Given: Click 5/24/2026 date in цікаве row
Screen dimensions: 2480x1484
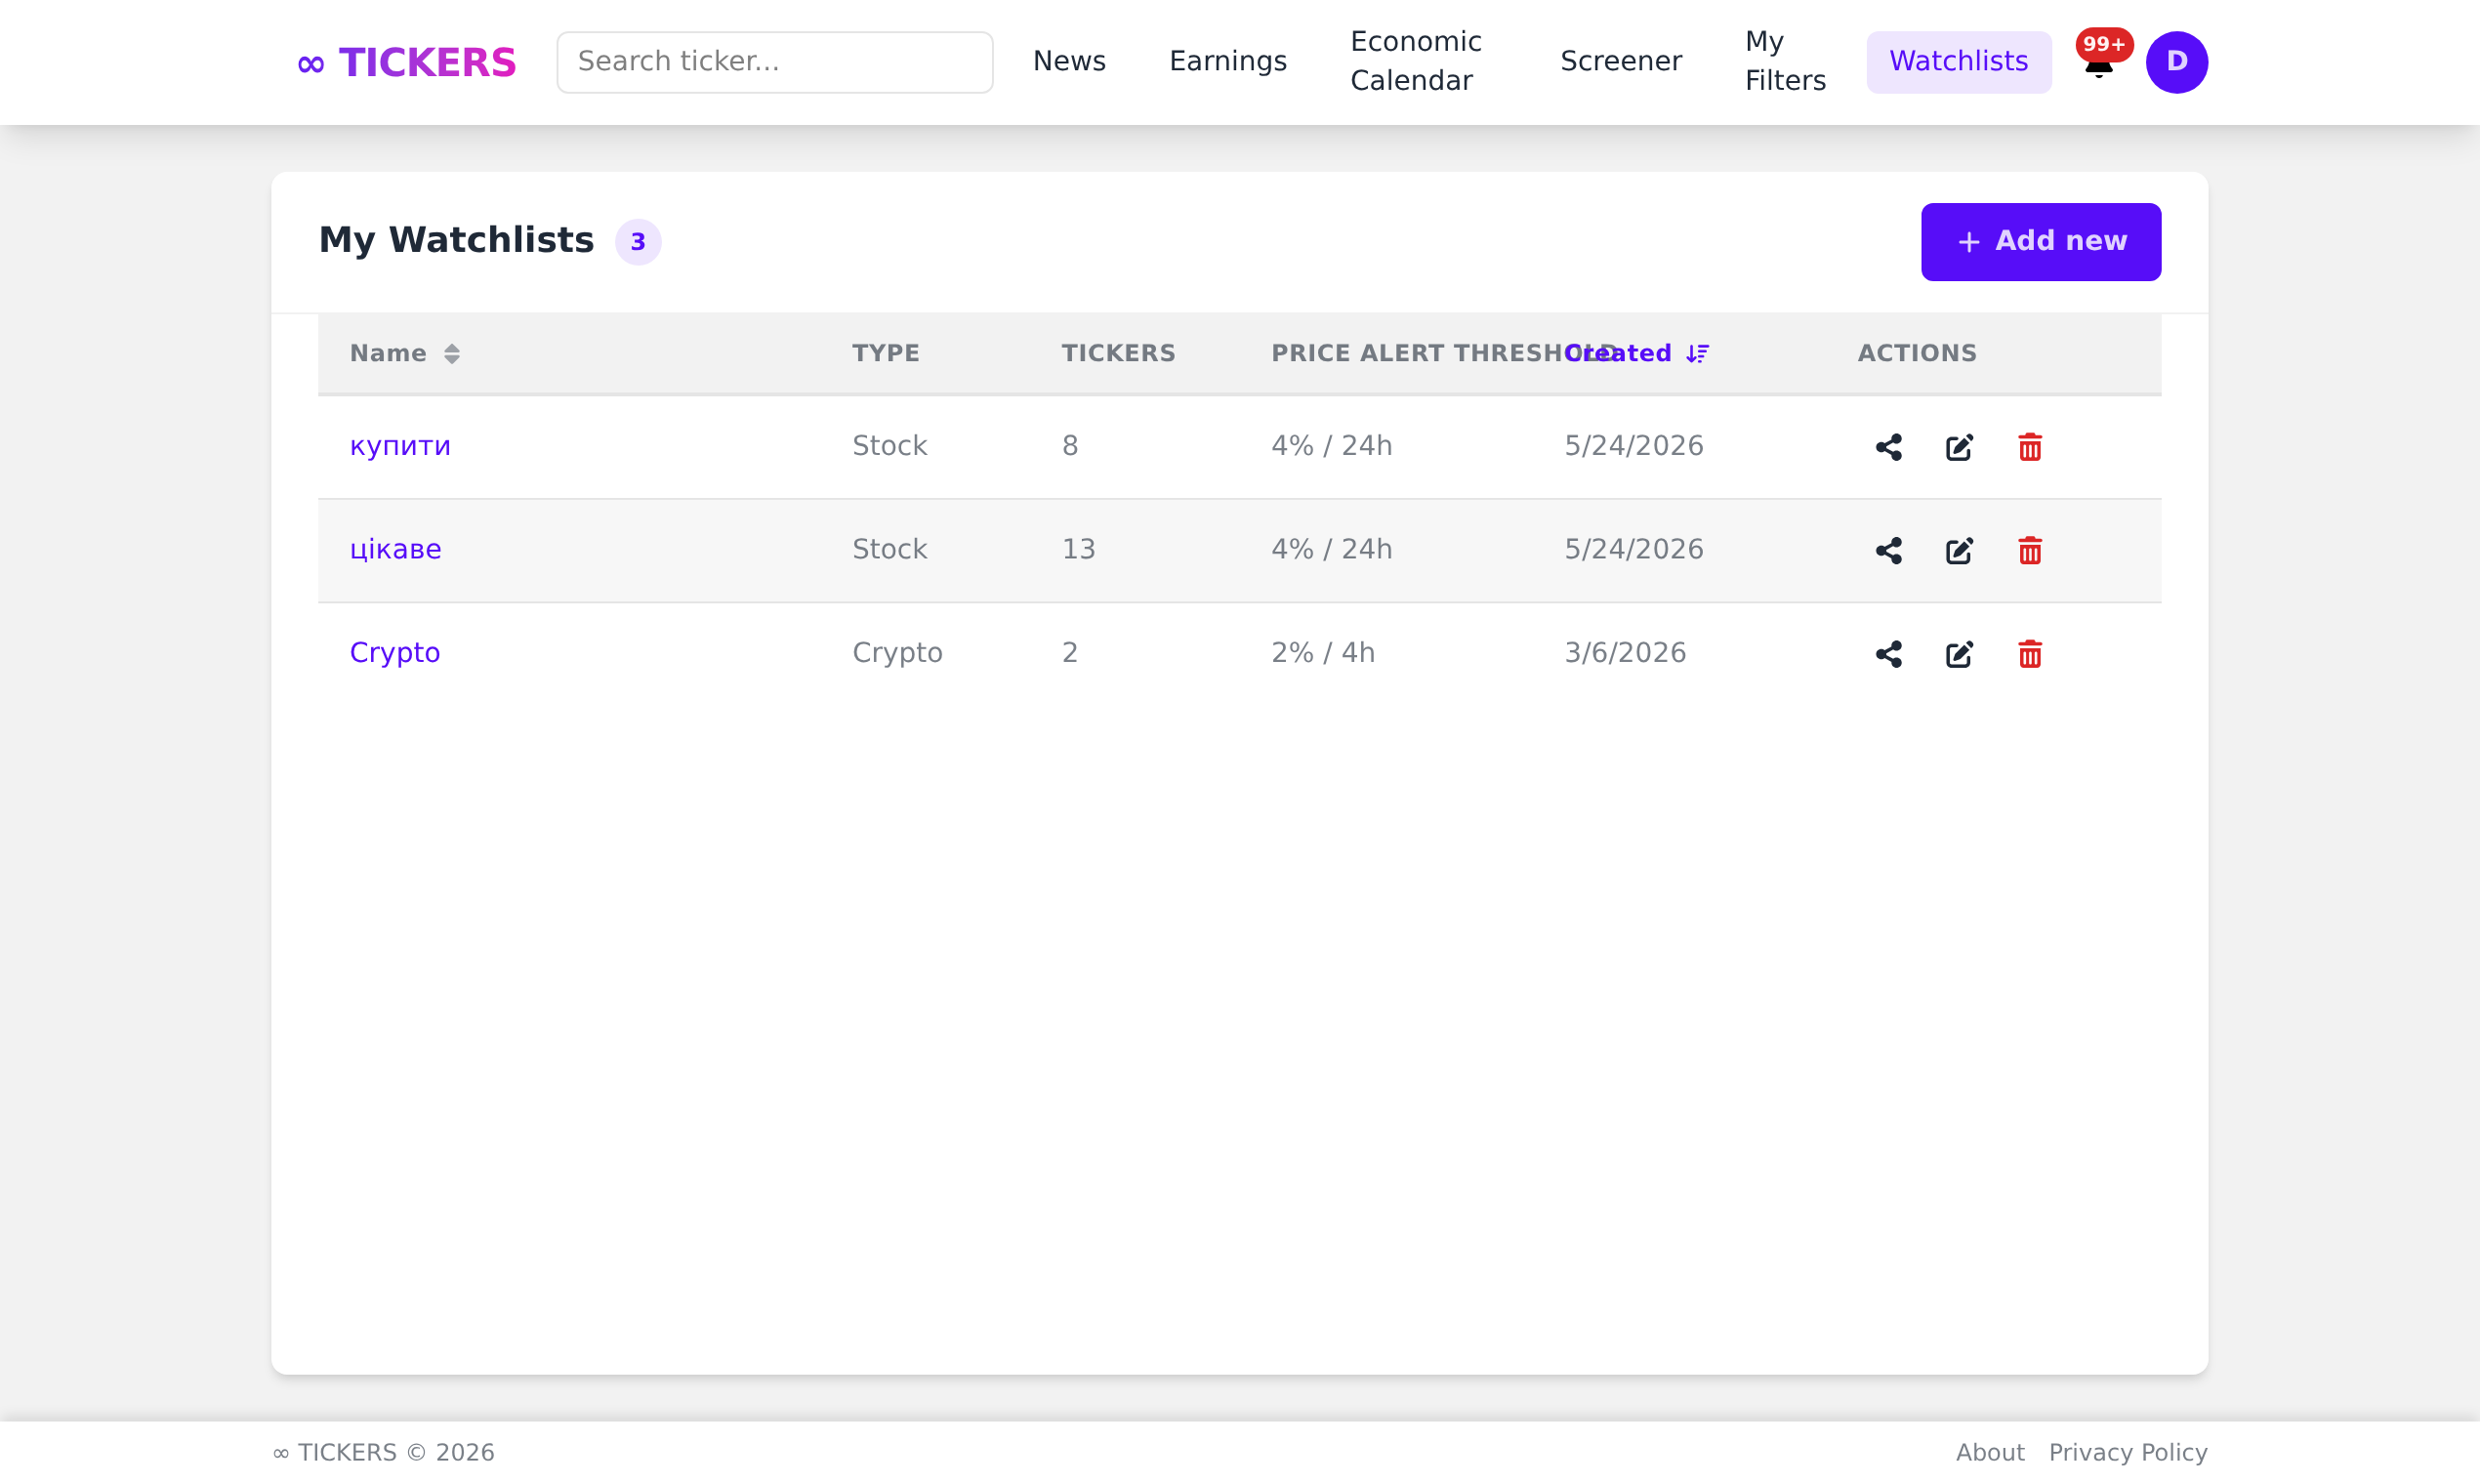Looking at the screenshot, I should tap(1634, 549).
